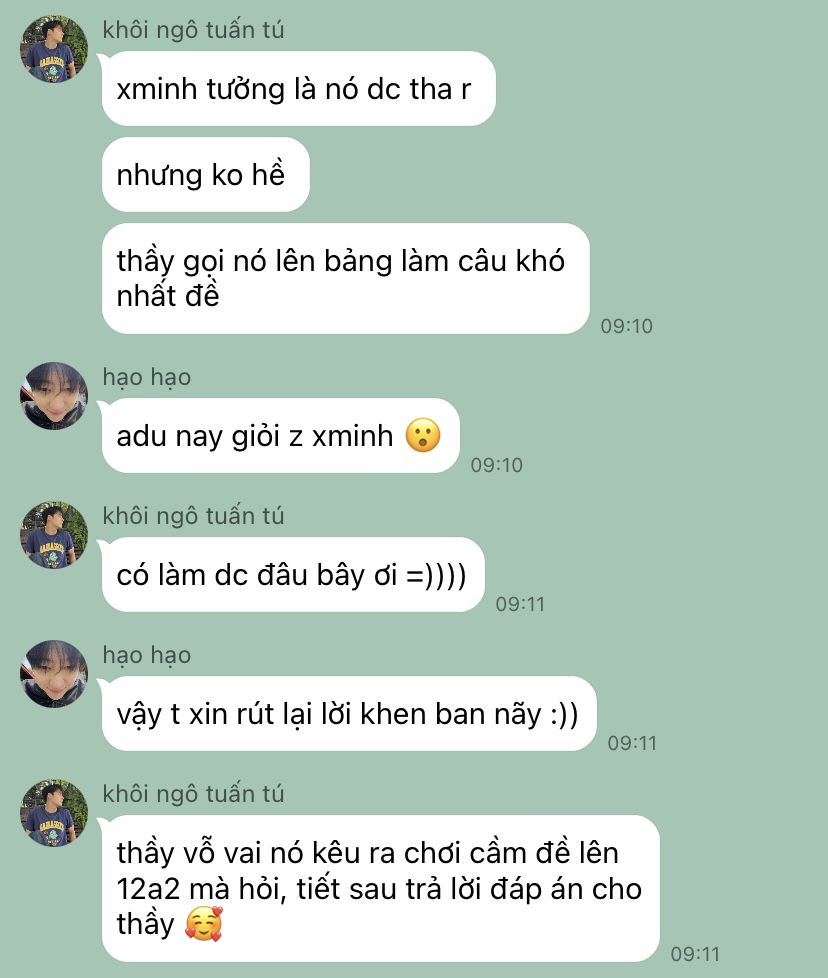Select the "nhưng ko hề" message bubble
The height and width of the screenshot is (978, 828).
[x=206, y=175]
